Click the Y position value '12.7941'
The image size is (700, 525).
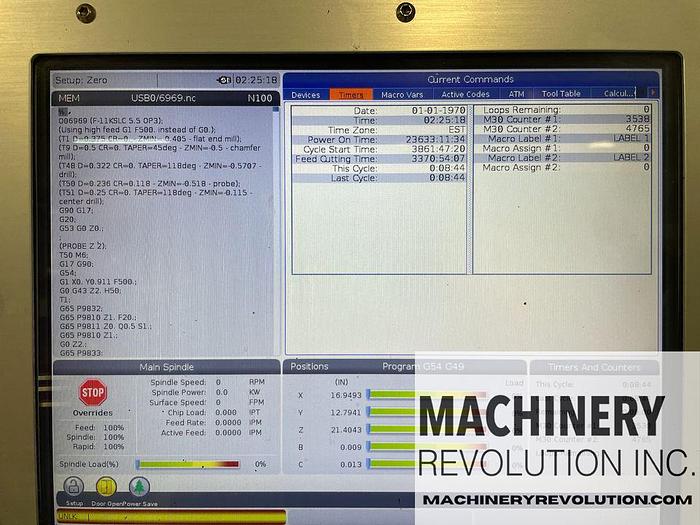point(346,412)
